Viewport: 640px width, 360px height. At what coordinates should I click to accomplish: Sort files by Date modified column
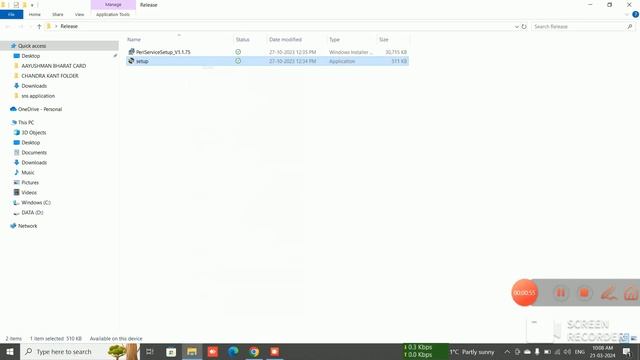285,40
